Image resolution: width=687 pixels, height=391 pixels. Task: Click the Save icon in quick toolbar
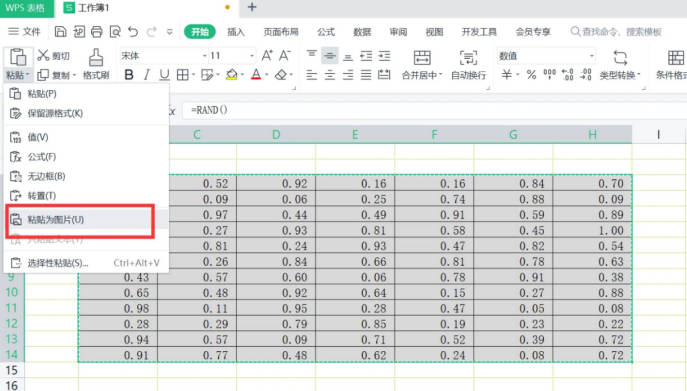(60, 32)
